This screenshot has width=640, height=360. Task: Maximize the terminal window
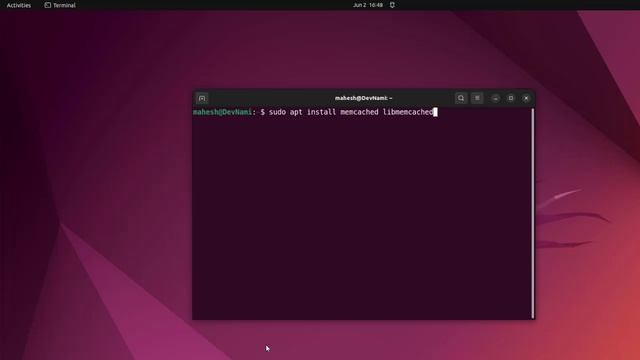click(x=511, y=98)
